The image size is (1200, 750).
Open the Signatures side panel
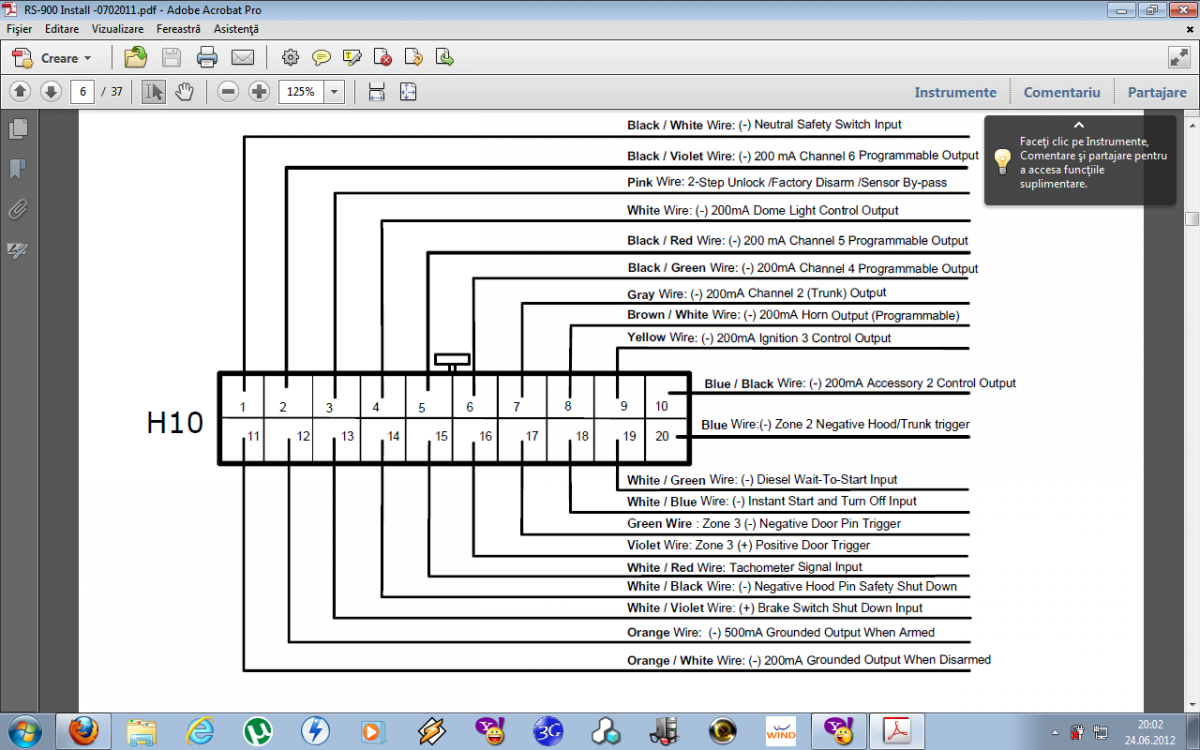(18, 250)
